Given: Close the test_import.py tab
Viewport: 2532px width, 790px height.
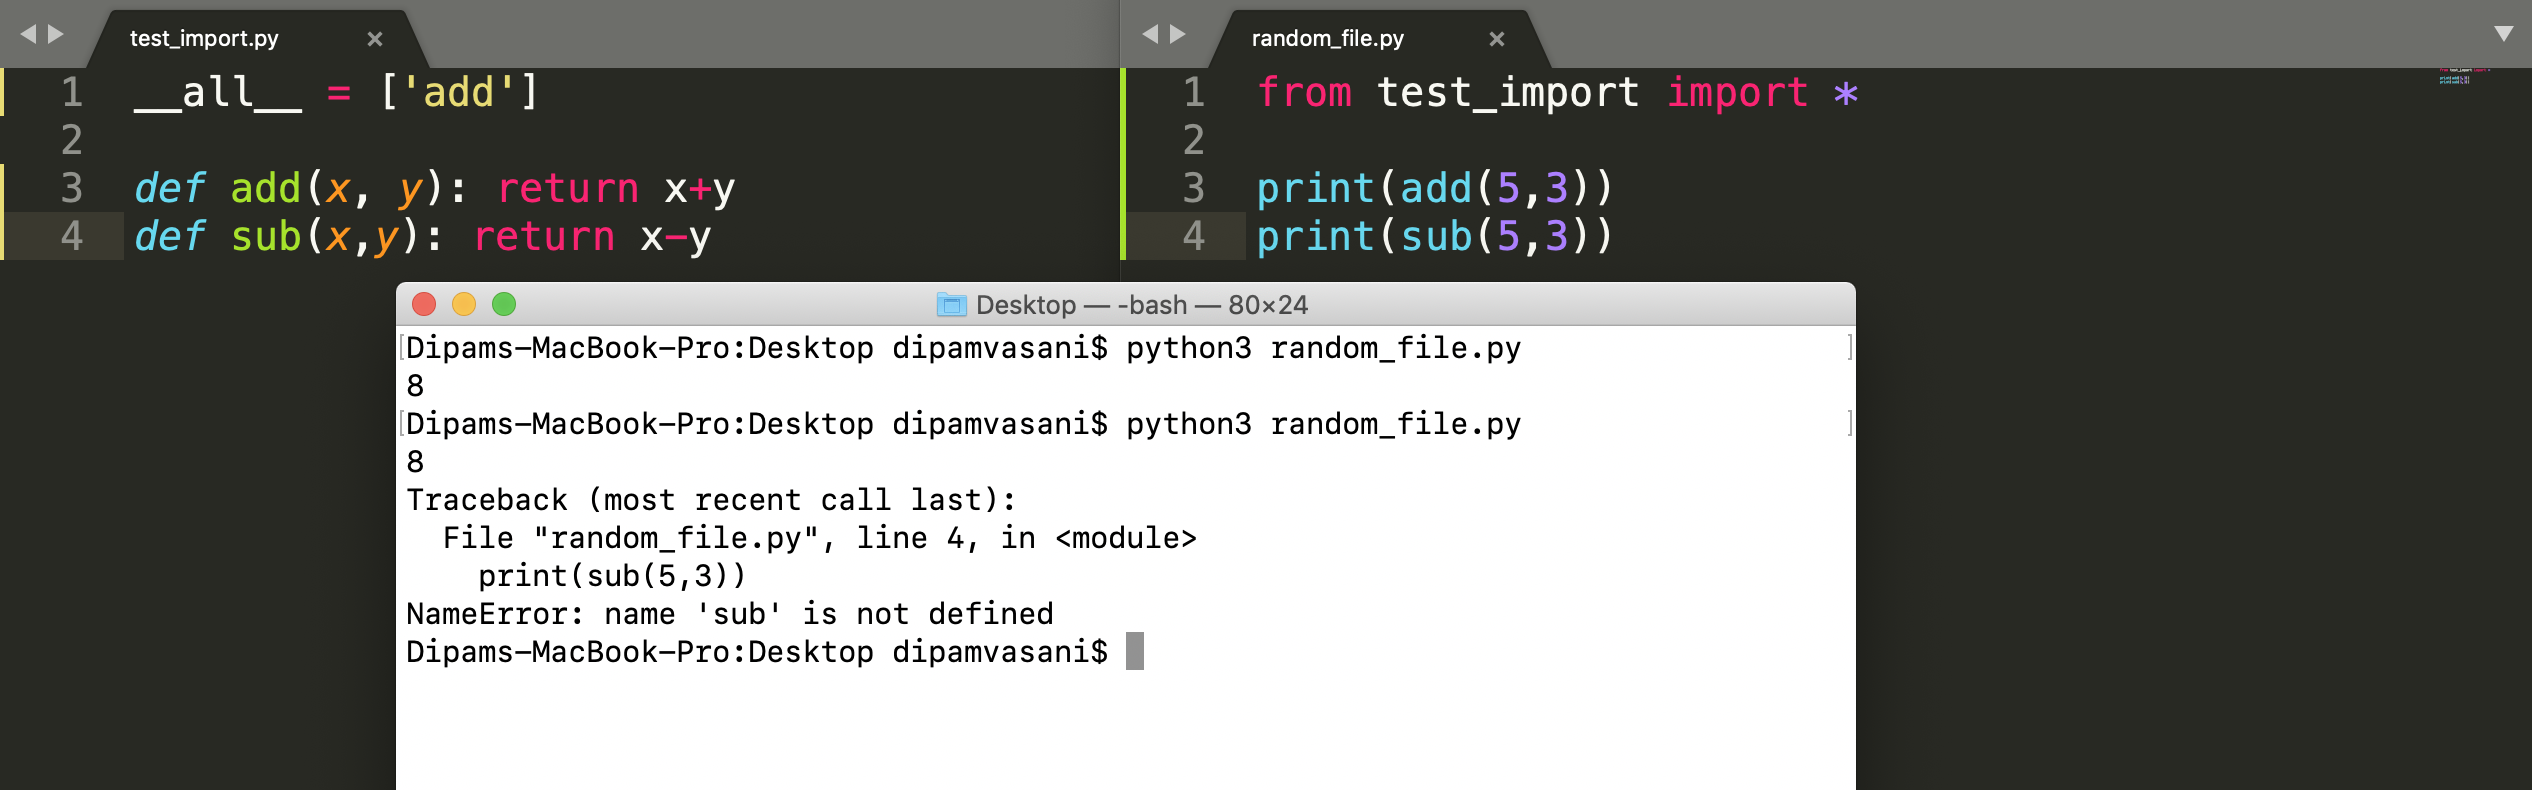Looking at the screenshot, I should click(x=375, y=39).
